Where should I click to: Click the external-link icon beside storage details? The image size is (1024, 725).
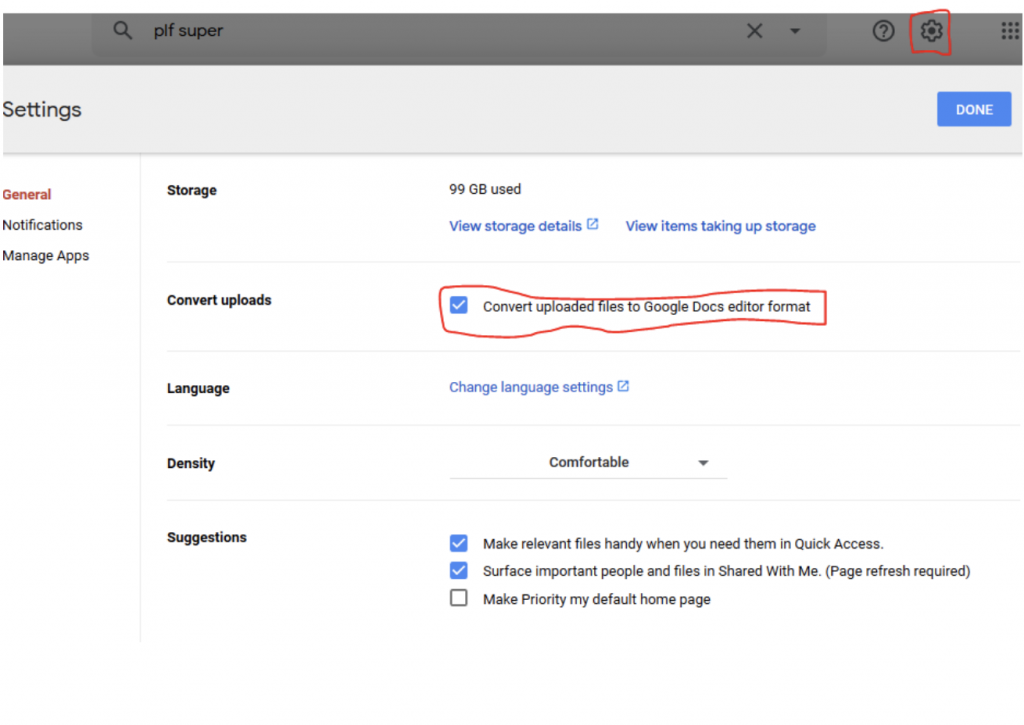click(592, 224)
